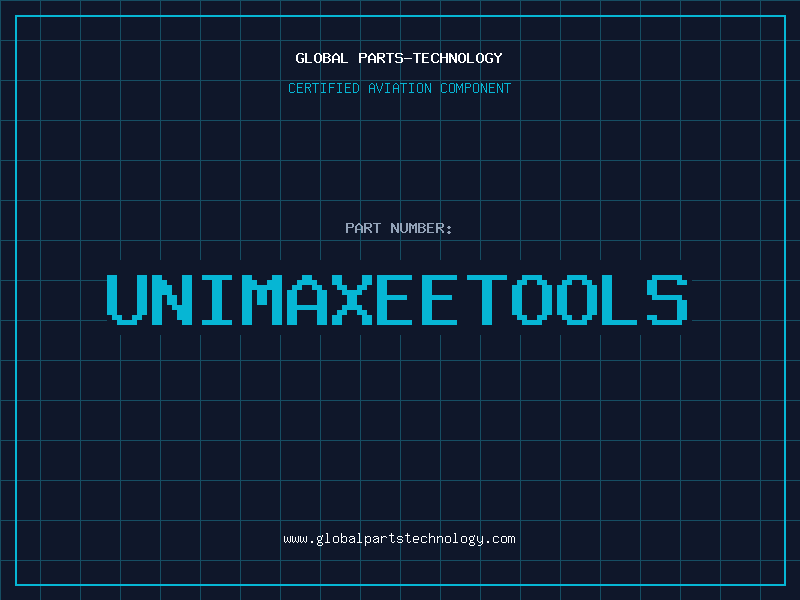Select the CERTIFIED AVIATION COMPONENT subtitle
The image size is (800, 600).
(399, 88)
